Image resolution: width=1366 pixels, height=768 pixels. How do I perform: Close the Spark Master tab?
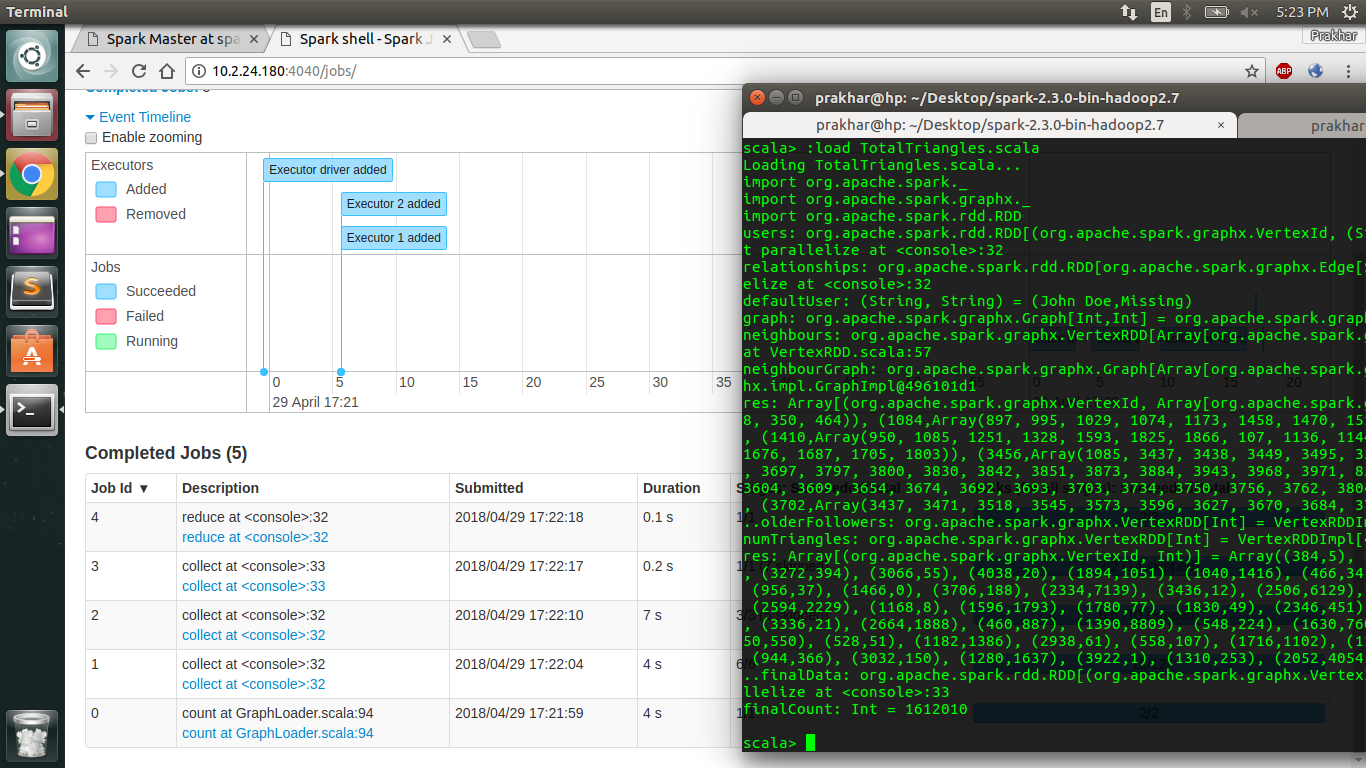(x=255, y=40)
